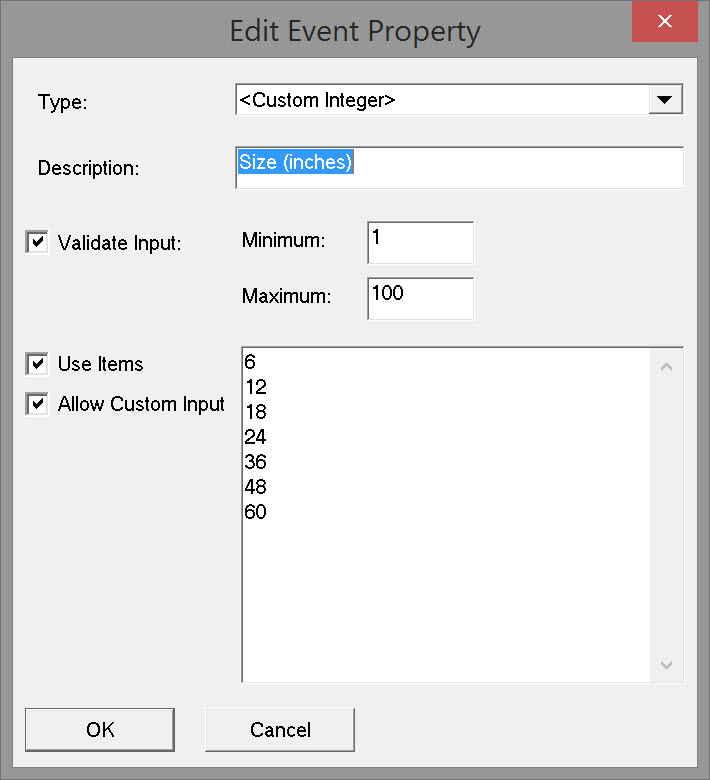Viewport: 710px width, 780px height.
Task: Click the items list scroll up arrow
Action: click(x=667, y=366)
